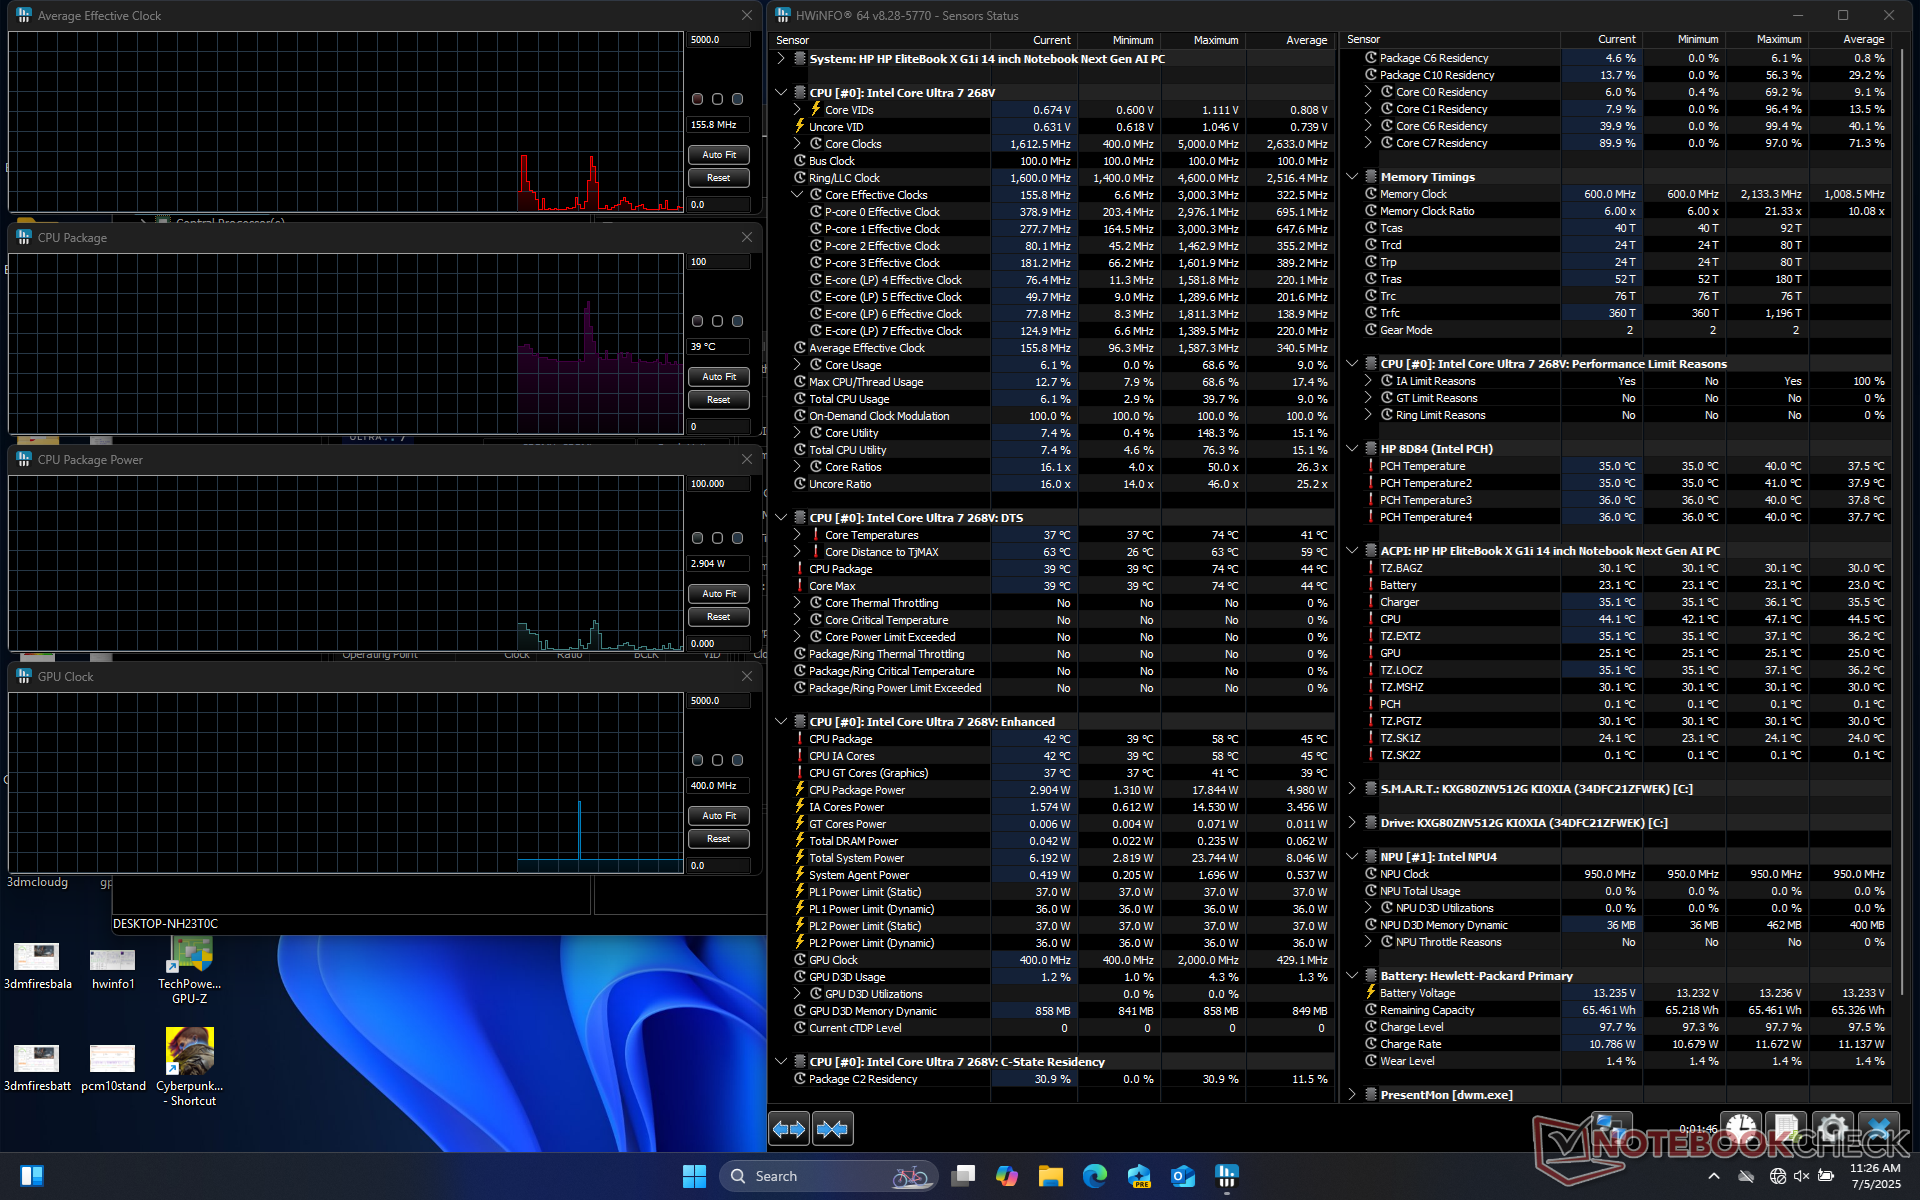Select third radio circle in Average Effective Clock graph
This screenshot has width=1920, height=1200.
point(737,99)
